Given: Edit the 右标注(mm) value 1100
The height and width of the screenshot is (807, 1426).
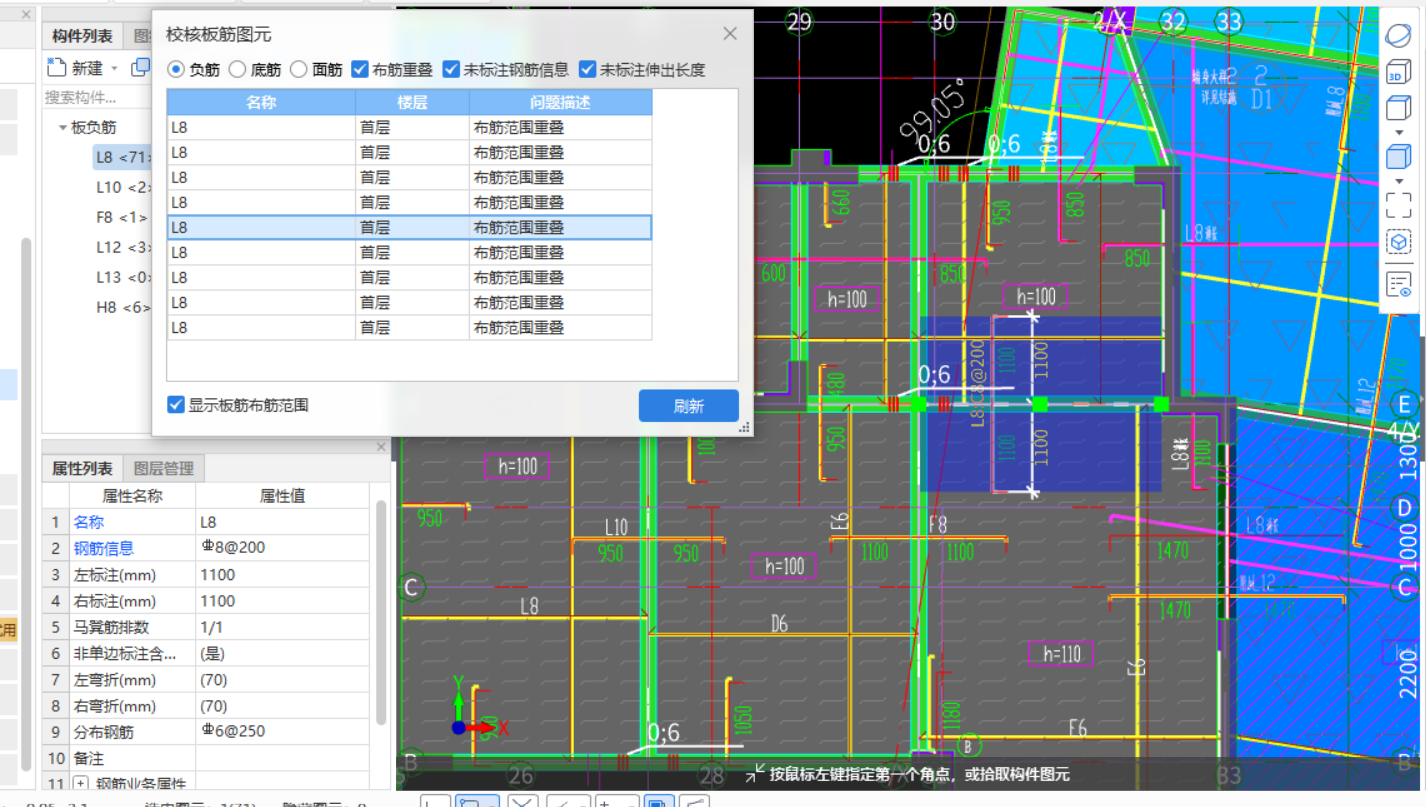Looking at the screenshot, I should coord(283,601).
